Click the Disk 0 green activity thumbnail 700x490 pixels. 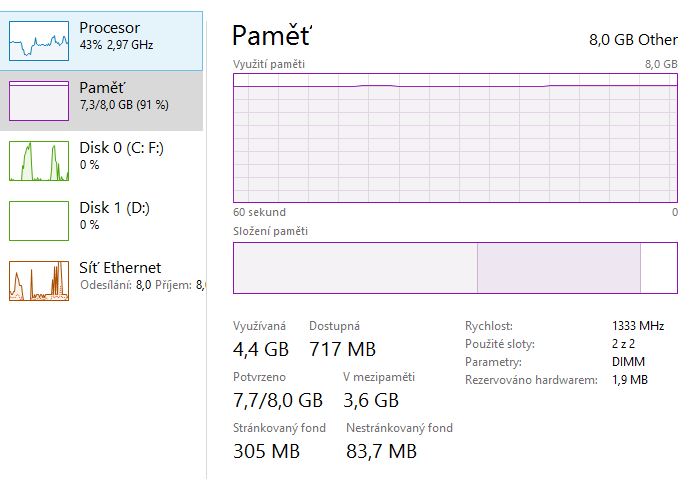(x=38, y=161)
